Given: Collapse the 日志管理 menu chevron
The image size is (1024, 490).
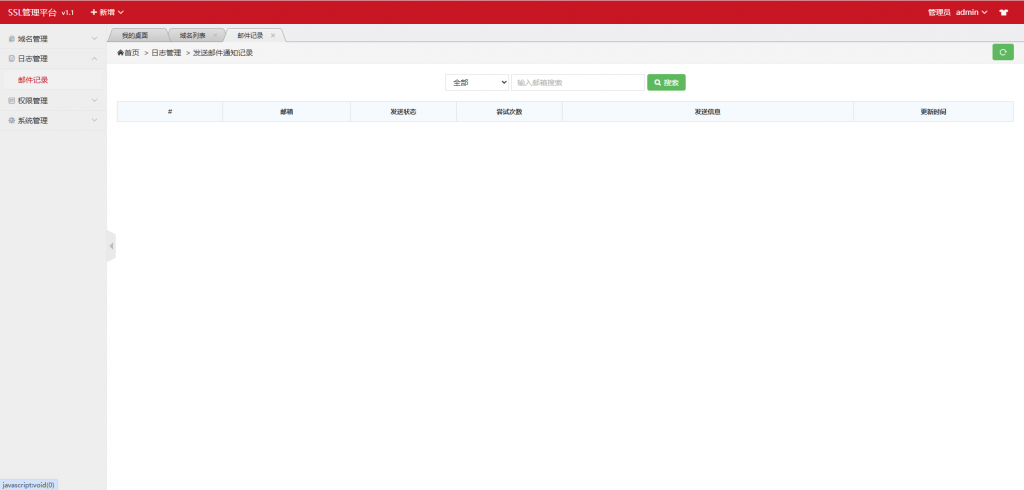Looking at the screenshot, I should 95,59.
